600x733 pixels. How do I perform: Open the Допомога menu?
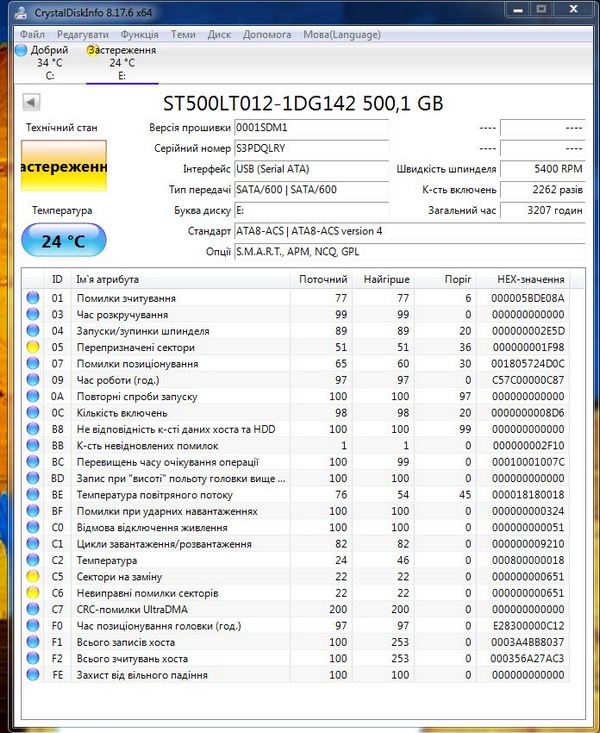tap(267, 34)
